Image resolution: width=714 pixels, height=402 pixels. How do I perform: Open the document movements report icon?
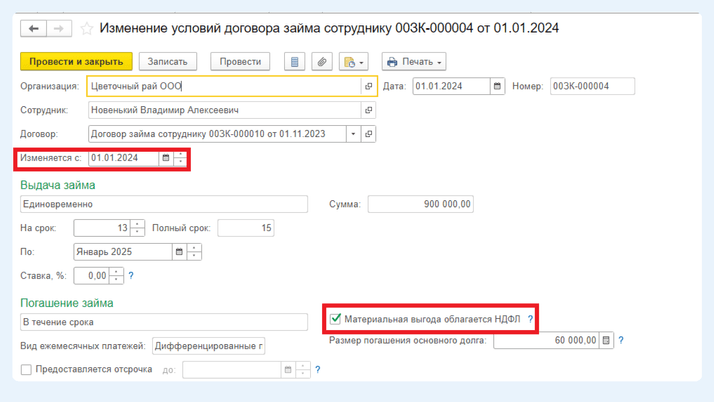[294, 62]
